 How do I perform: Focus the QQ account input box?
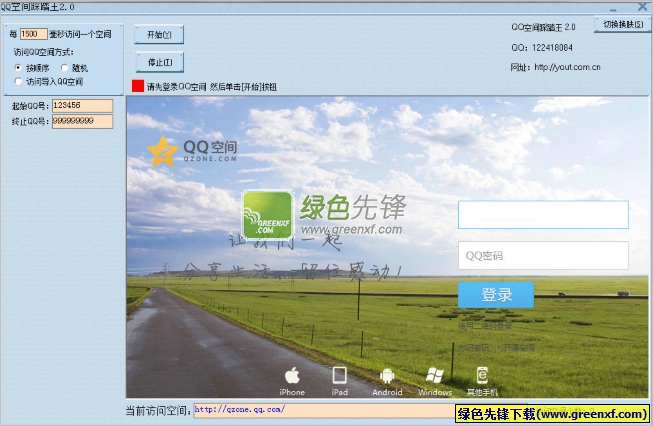point(543,215)
